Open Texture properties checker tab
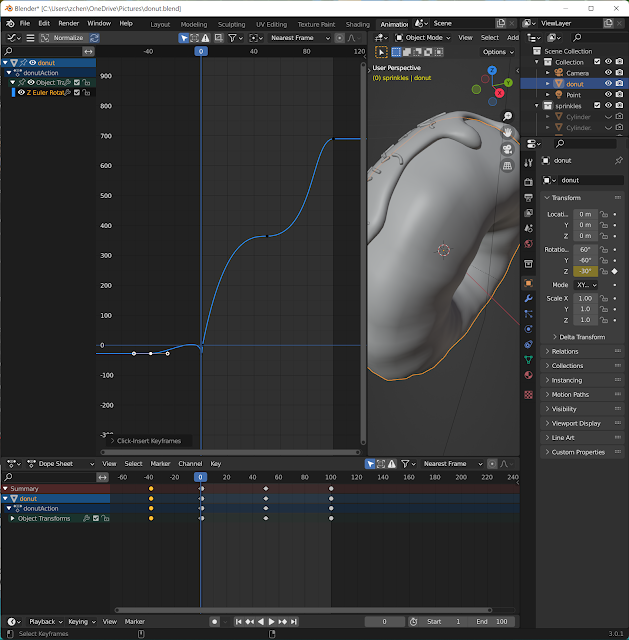The height and width of the screenshot is (640, 629). pos(529,395)
